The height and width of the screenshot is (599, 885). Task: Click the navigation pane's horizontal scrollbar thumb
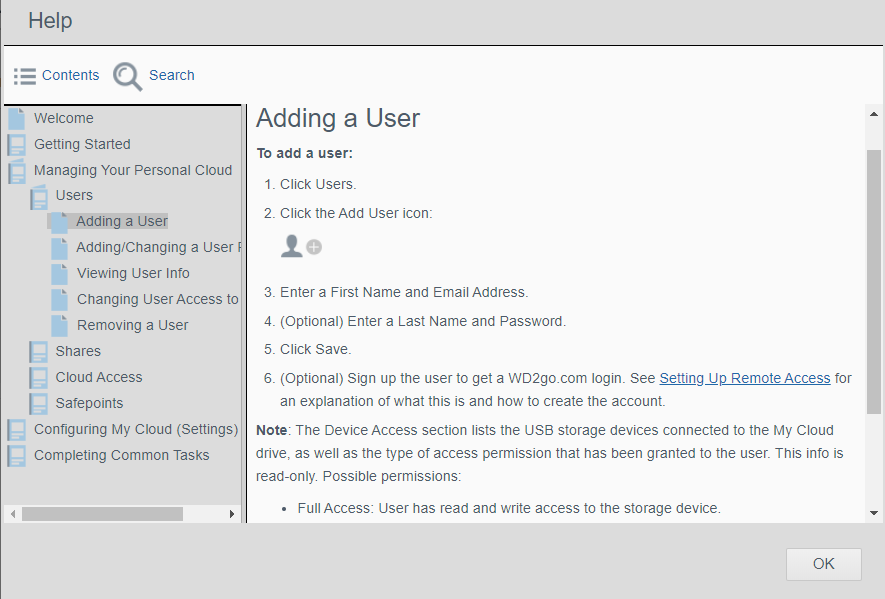(x=102, y=514)
